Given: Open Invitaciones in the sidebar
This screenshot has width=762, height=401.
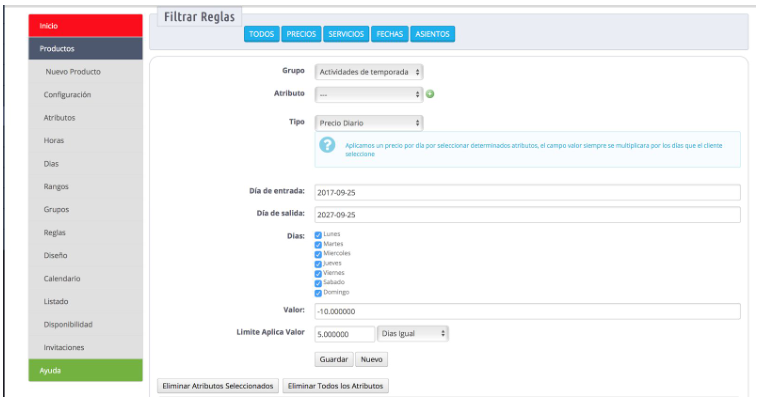Looking at the screenshot, I should tap(86, 348).
